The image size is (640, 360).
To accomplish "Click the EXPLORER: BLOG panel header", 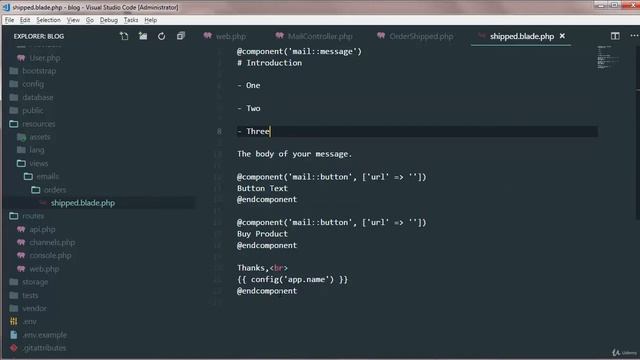I will click(x=39, y=36).
